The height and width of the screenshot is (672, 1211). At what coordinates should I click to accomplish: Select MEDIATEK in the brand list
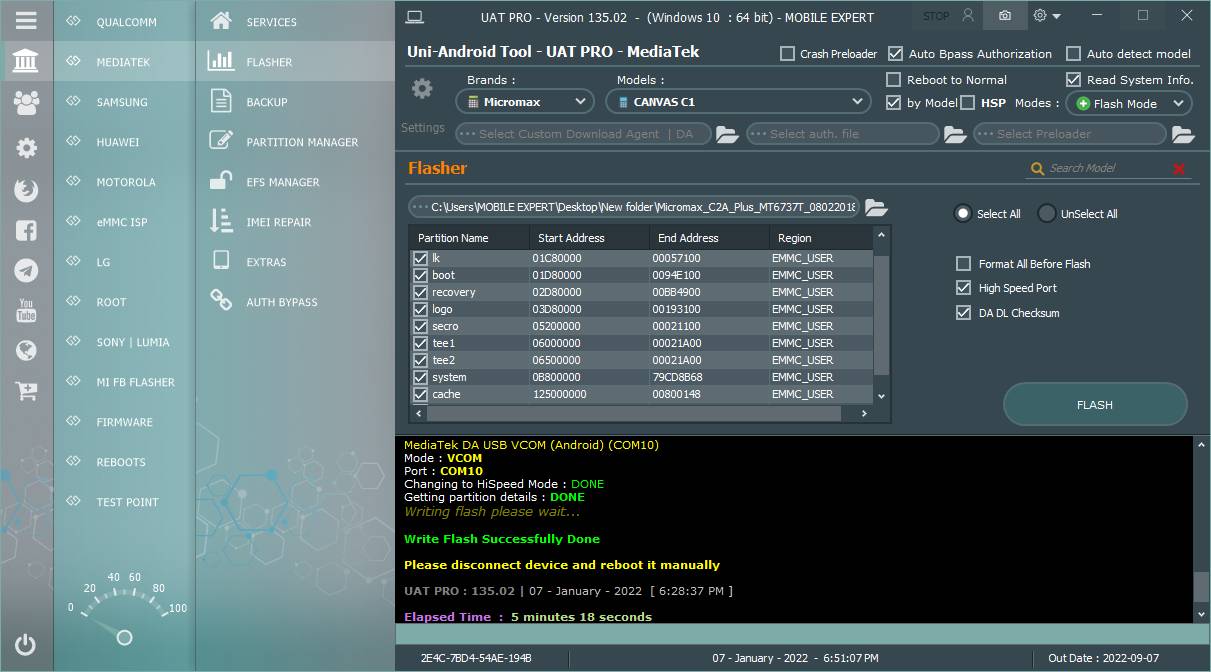pyautogui.click(x=124, y=62)
